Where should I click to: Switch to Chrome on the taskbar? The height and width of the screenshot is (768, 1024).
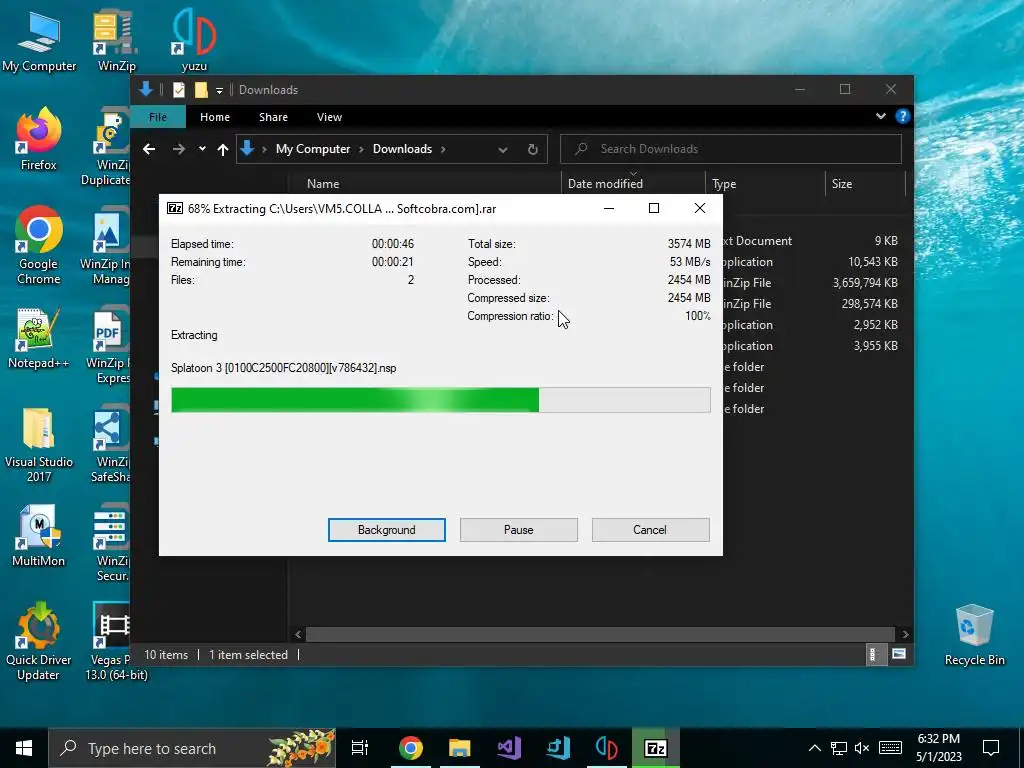point(411,748)
